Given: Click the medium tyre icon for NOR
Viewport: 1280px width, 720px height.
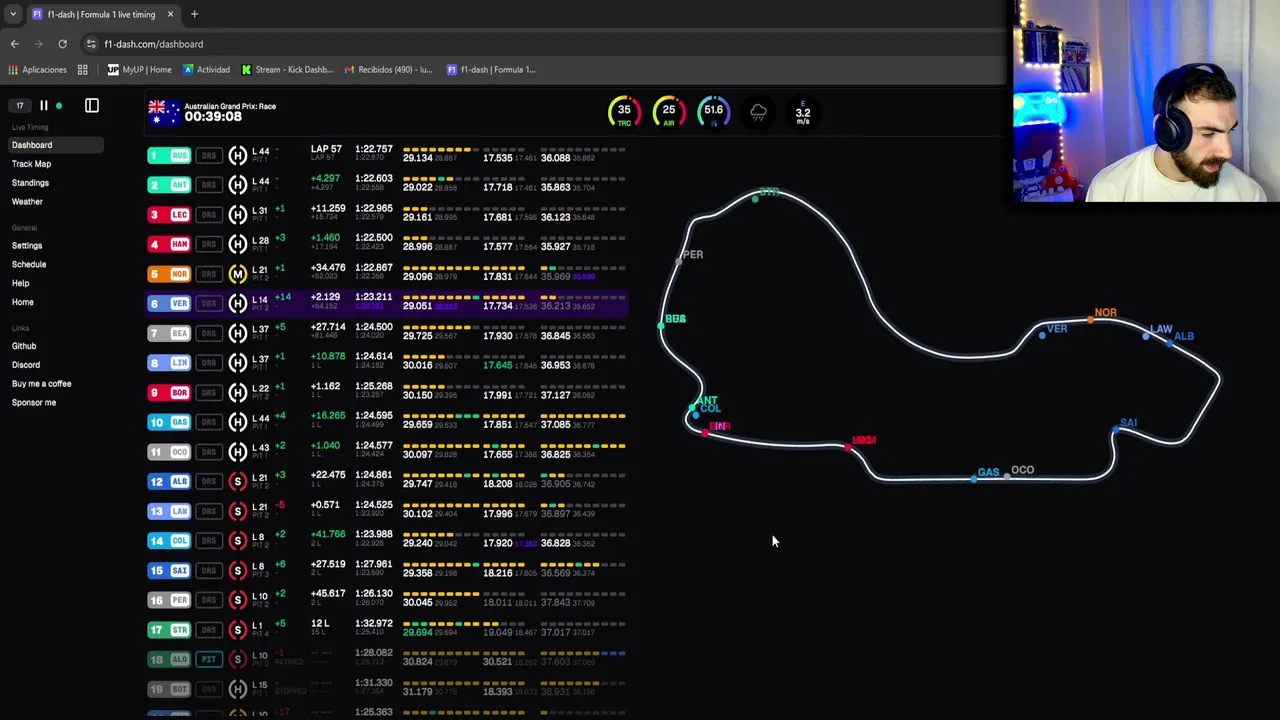Looking at the screenshot, I should 237,274.
